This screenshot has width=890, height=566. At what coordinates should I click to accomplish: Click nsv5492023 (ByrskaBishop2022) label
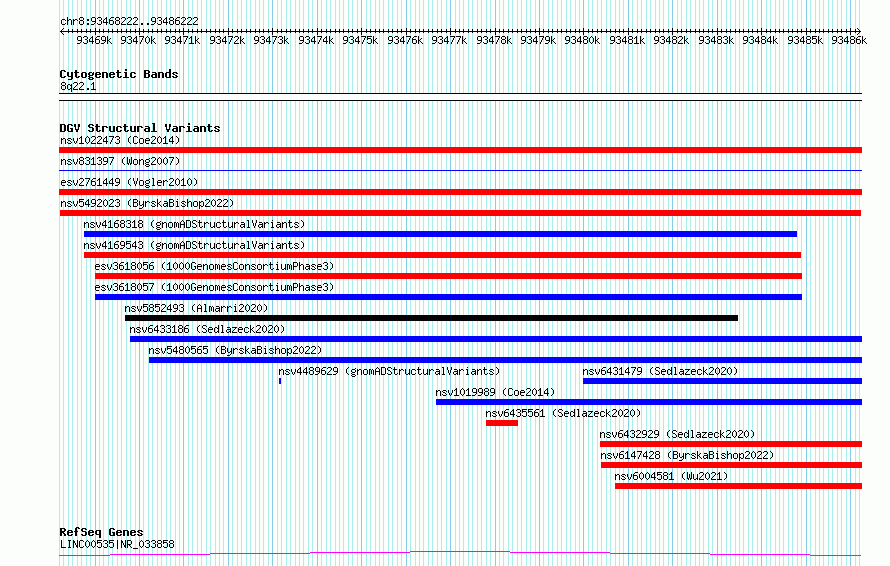(x=147, y=203)
